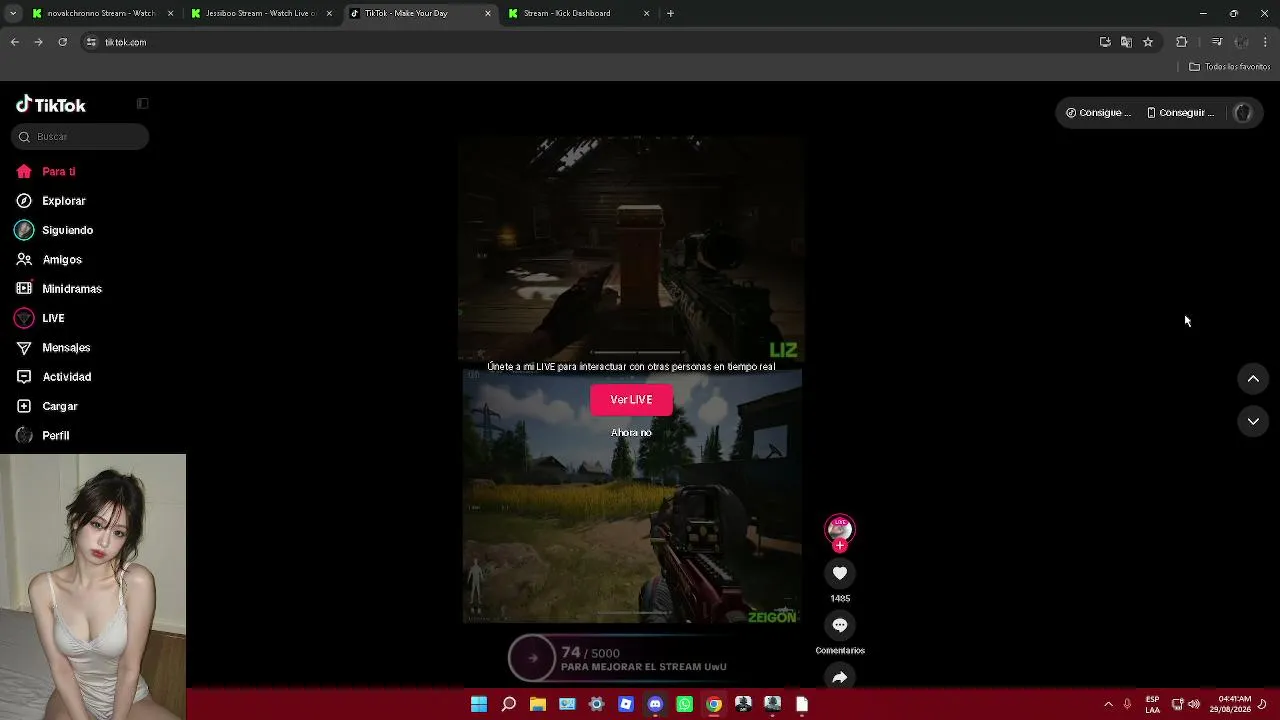
Task: Switch to the novakchronno Stream tab
Action: [x=100, y=14]
